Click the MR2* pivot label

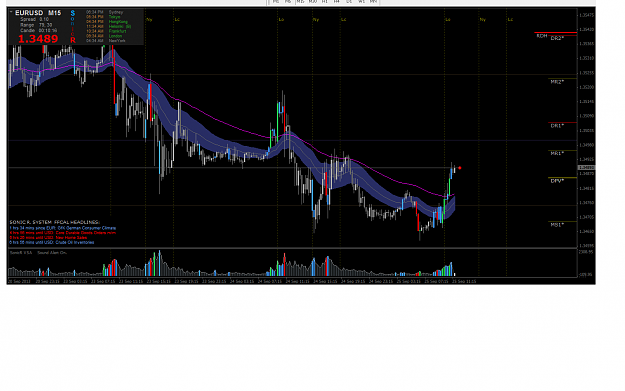click(x=557, y=82)
